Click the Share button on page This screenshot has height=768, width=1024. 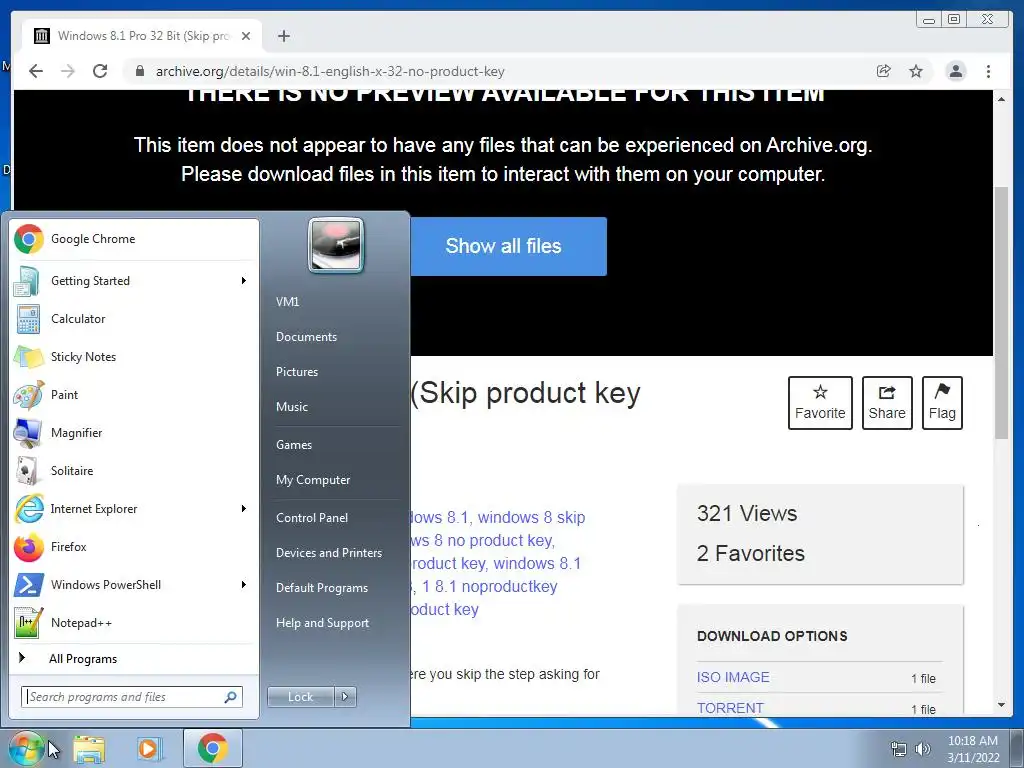[x=887, y=403]
